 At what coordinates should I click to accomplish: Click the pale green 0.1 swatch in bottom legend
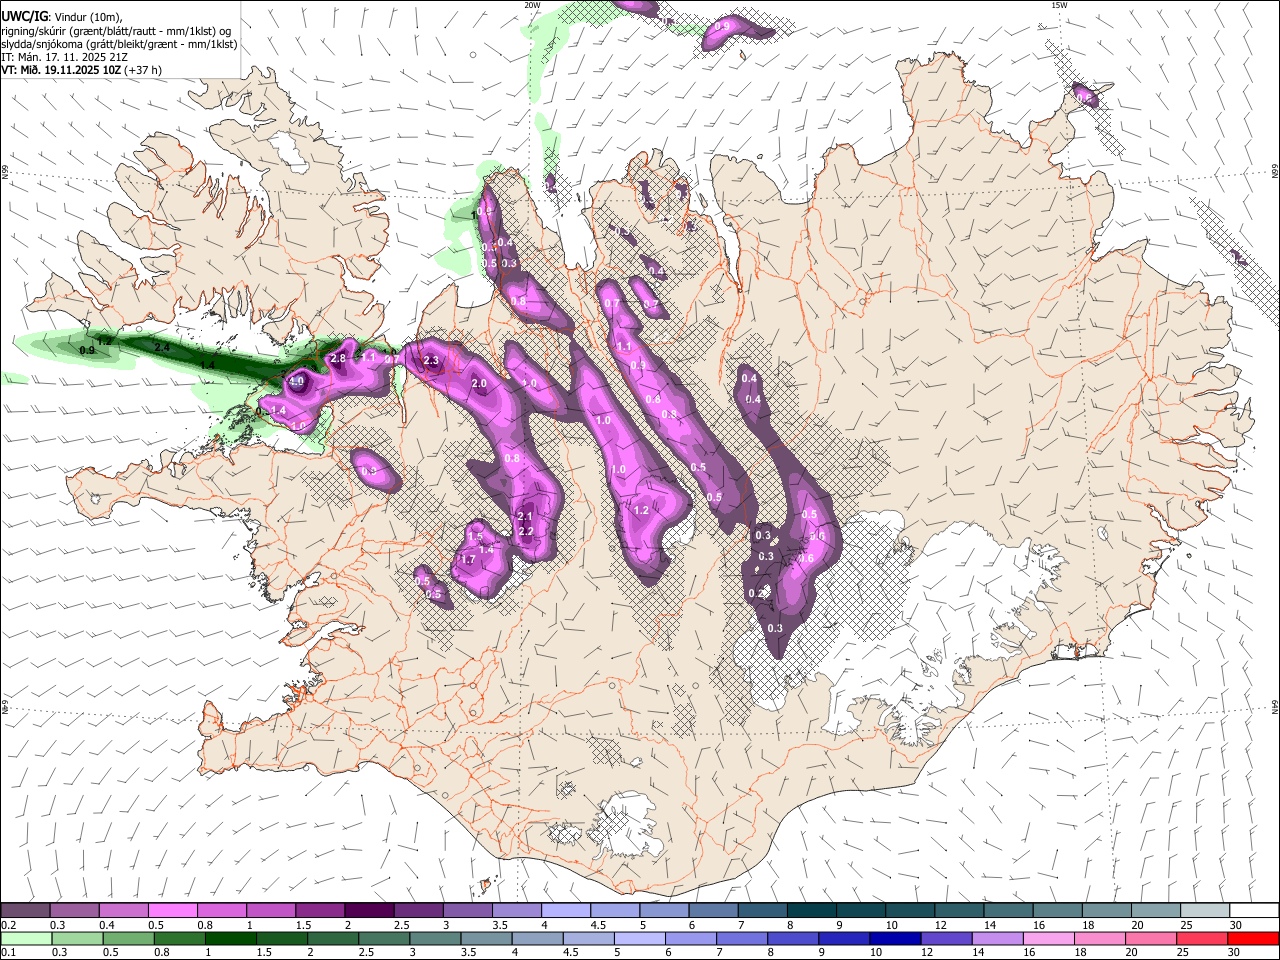[x=26, y=938]
